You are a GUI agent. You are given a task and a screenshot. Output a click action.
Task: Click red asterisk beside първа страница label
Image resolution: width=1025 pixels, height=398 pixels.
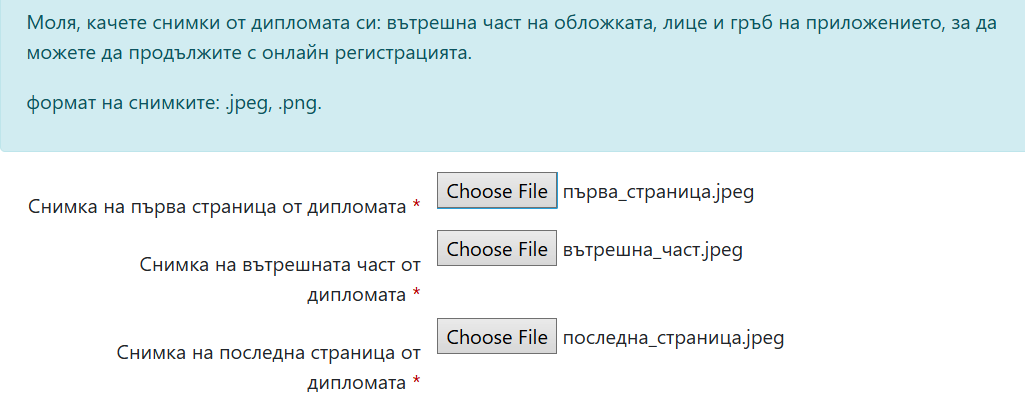(x=416, y=206)
